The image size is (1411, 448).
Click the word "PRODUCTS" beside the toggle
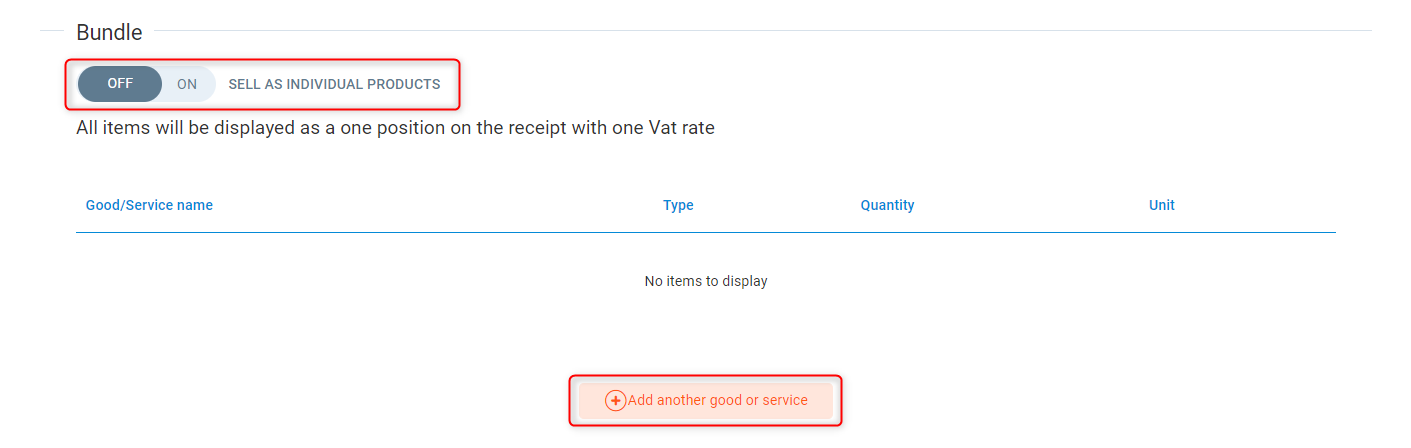point(403,84)
